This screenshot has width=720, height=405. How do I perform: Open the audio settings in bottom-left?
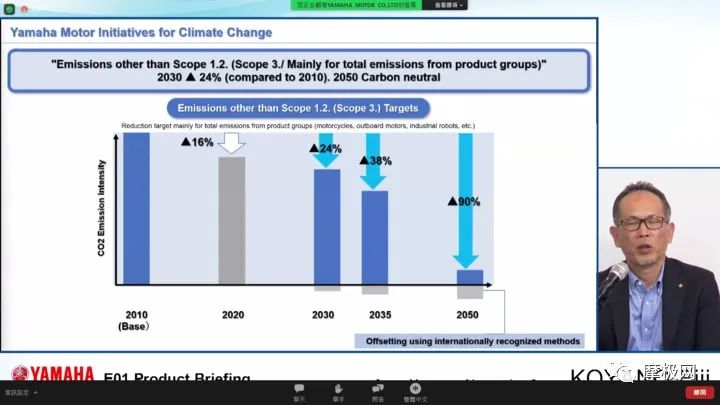pos(17,393)
